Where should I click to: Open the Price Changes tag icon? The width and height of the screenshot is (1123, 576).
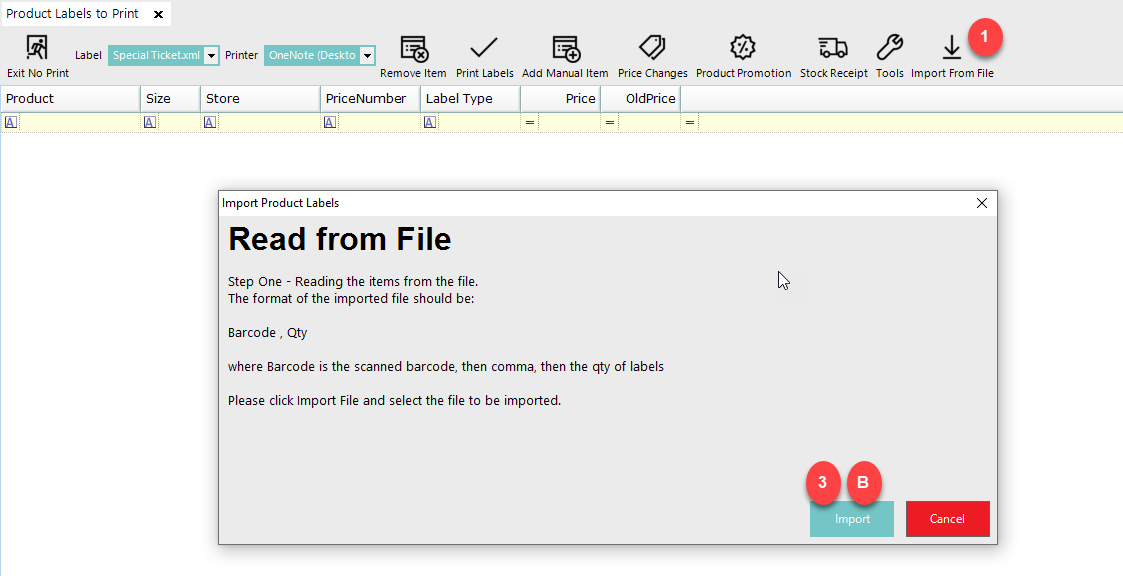click(x=652, y=48)
